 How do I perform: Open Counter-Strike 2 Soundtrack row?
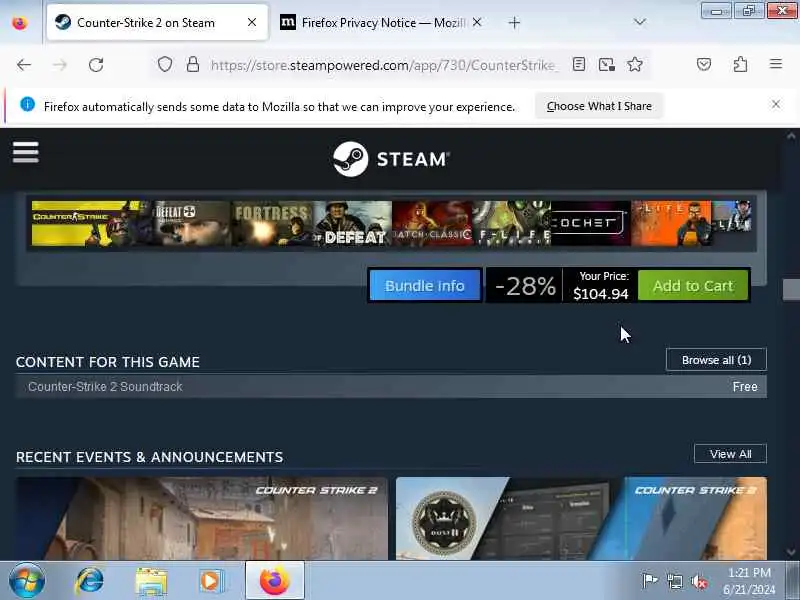[391, 387]
